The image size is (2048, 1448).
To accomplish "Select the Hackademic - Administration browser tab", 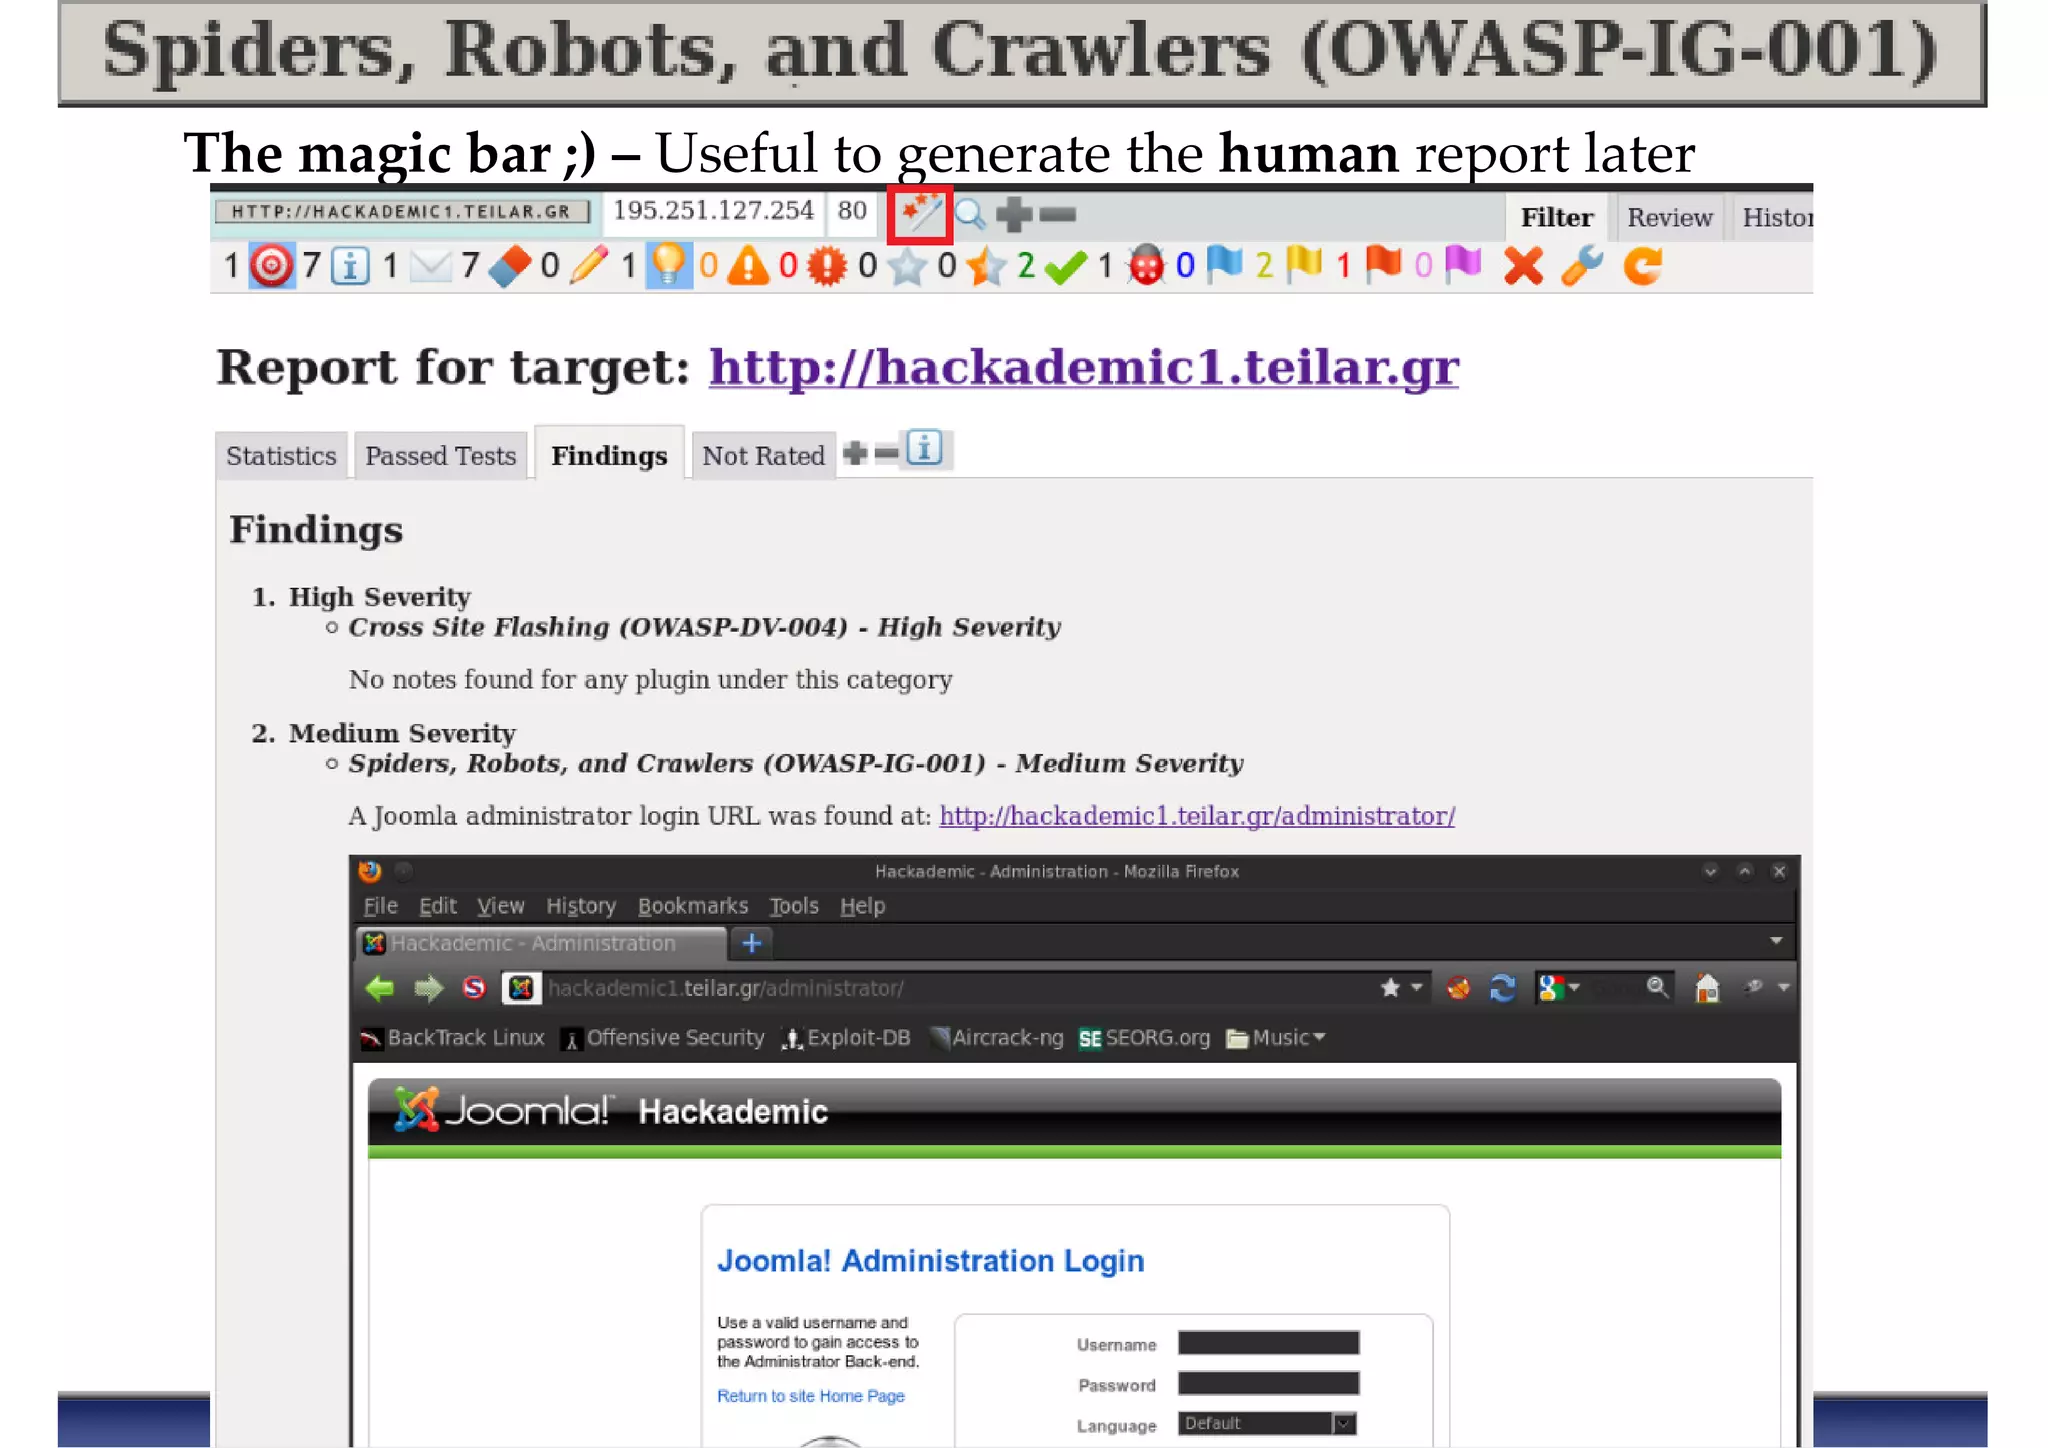I will click(x=541, y=943).
